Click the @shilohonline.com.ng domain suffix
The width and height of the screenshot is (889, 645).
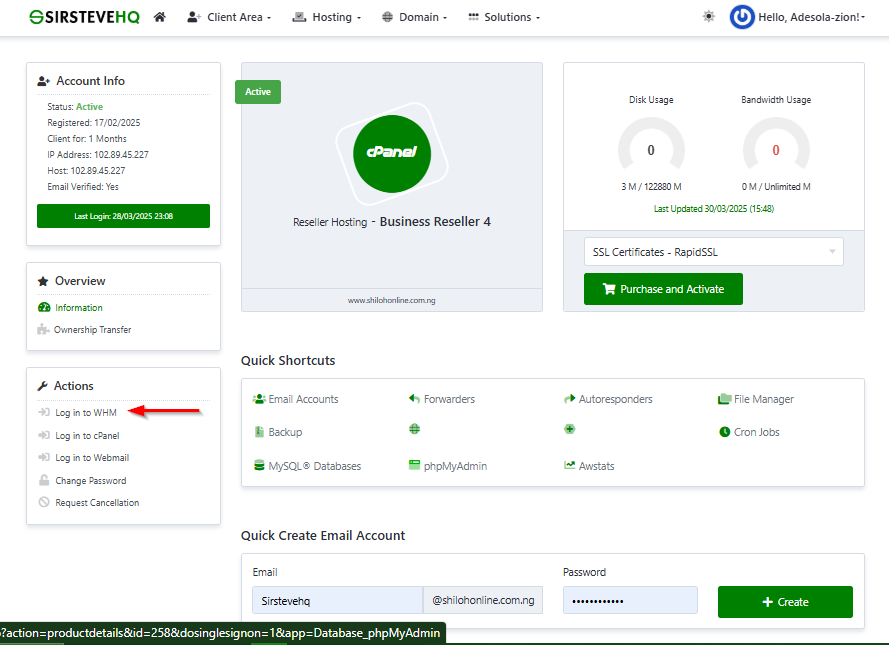click(483, 600)
